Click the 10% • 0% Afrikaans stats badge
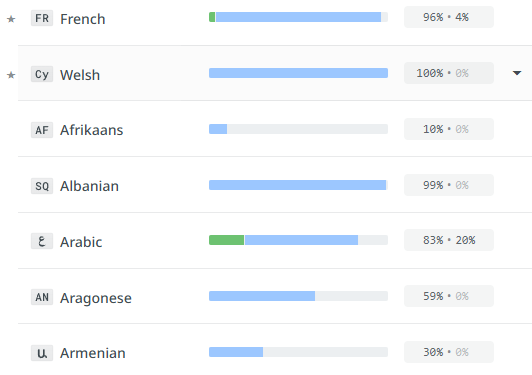This screenshot has height=375, width=532. (449, 129)
